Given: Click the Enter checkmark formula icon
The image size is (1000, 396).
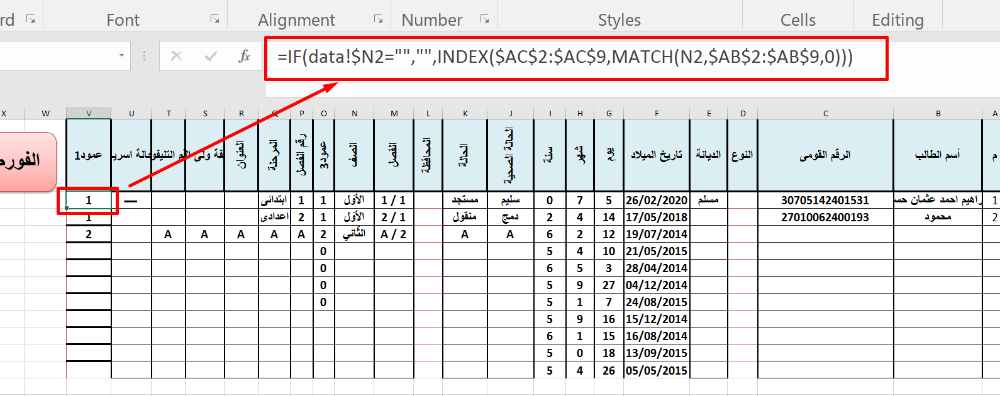Looking at the screenshot, I should point(210,56).
